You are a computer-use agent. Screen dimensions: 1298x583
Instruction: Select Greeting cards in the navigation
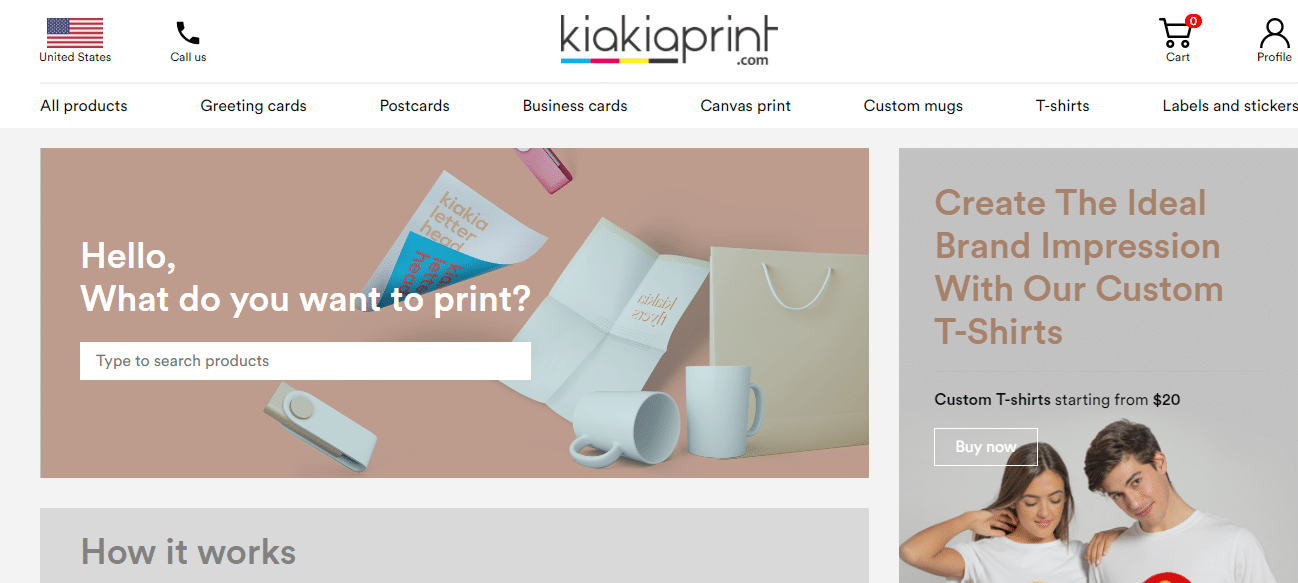(x=253, y=105)
